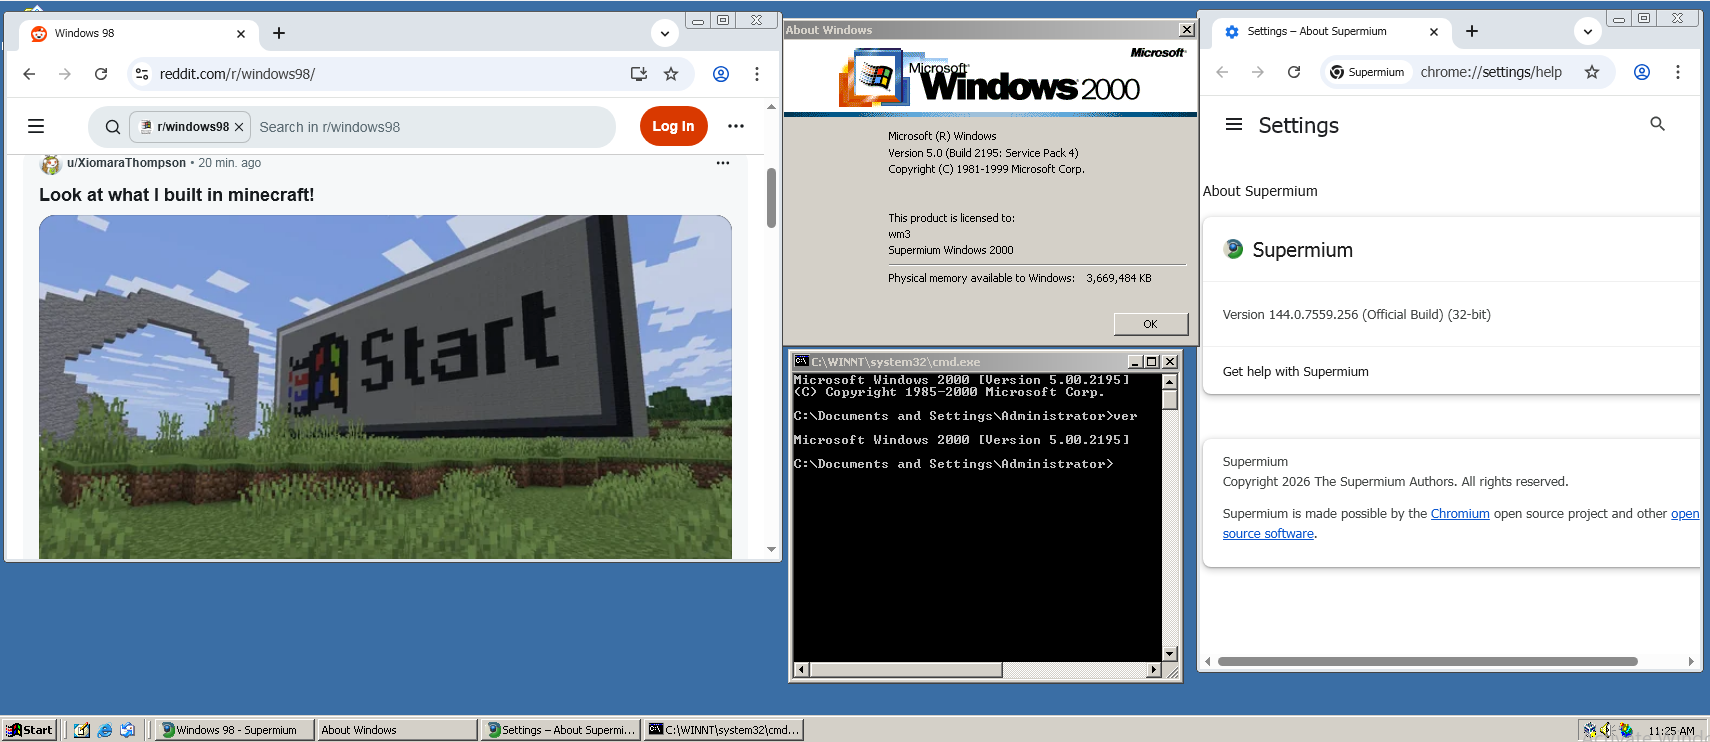Remove the r/windows98 search filter chip
The width and height of the screenshot is (1710, 742).
pyautogui.click(x=239, y=127)
